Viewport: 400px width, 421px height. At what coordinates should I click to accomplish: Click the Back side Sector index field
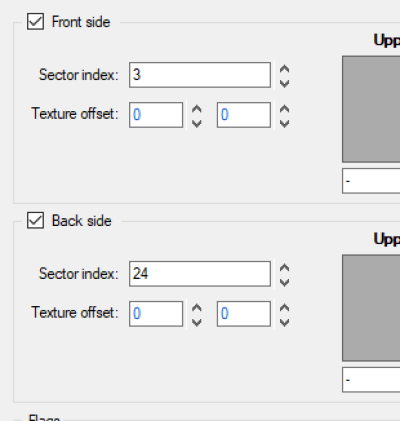(x=200, y=274)
